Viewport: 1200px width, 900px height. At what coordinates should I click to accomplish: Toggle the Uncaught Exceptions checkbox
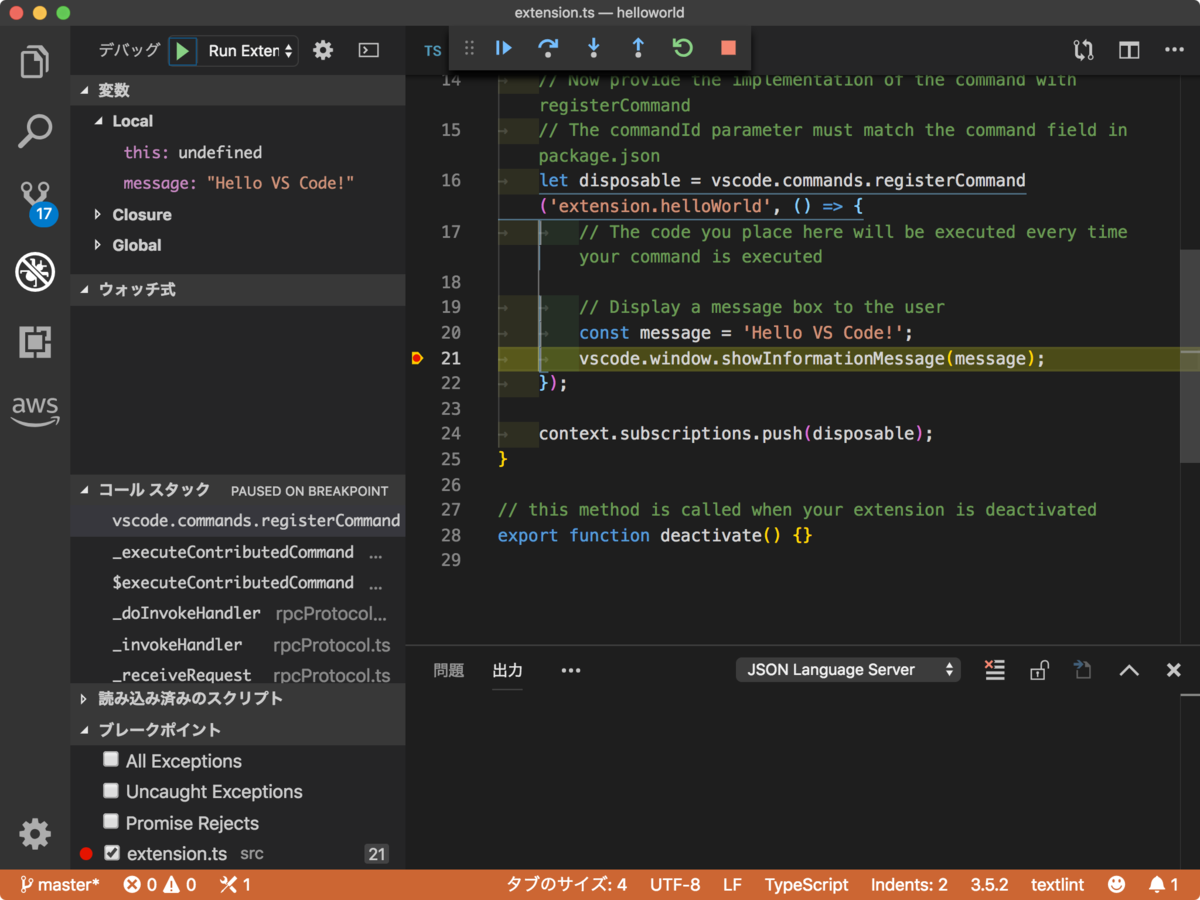click(111, 791)
